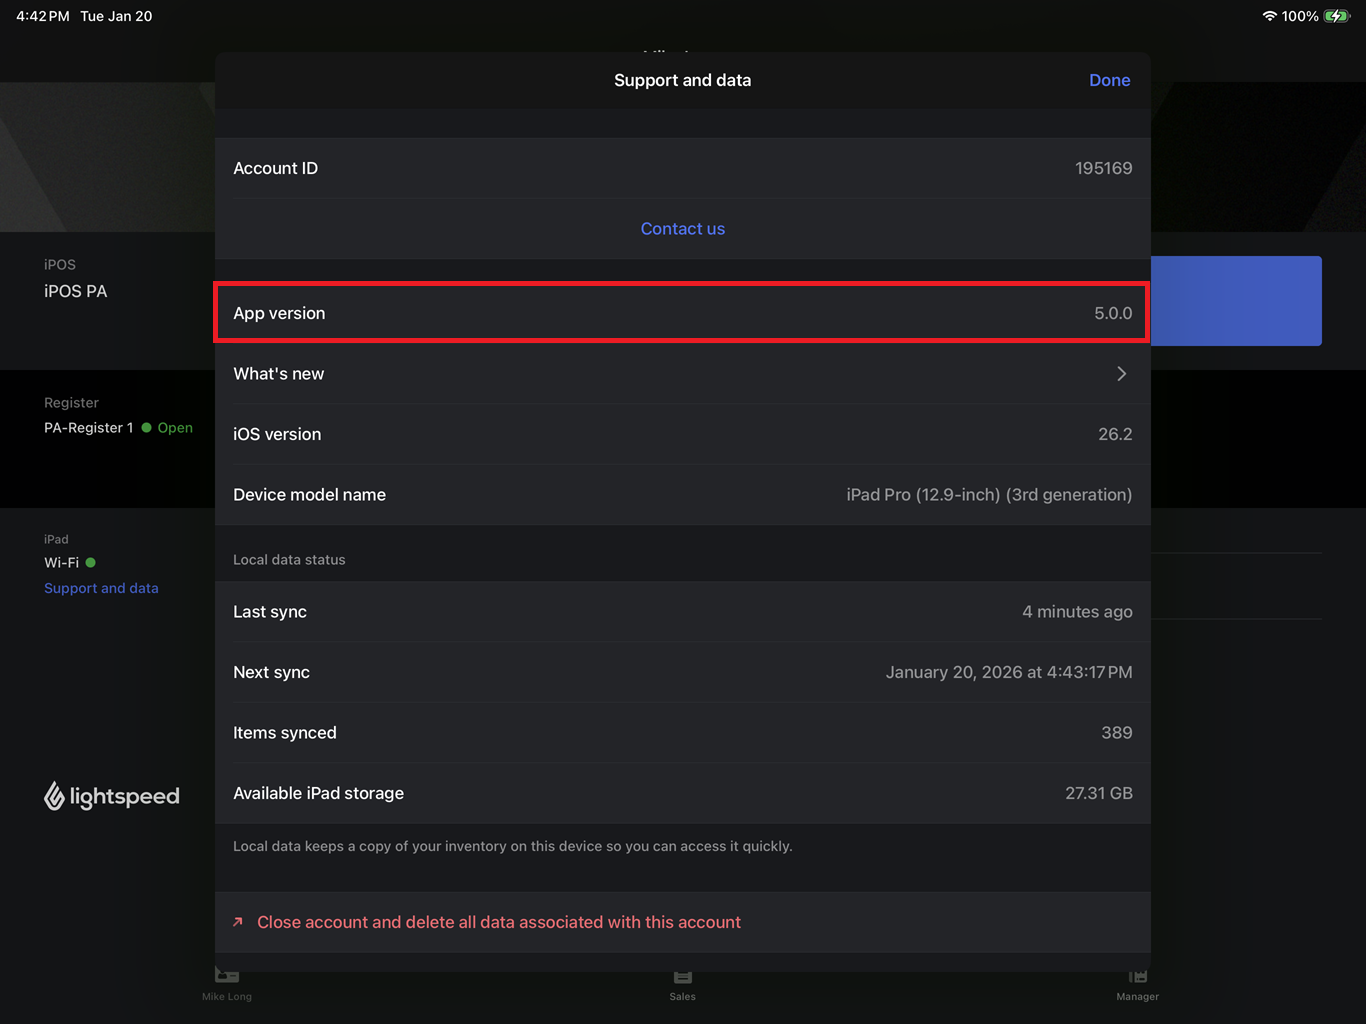1366x1024 pixels.
Task: Click the Next sync label
Action: coord(271,672)
